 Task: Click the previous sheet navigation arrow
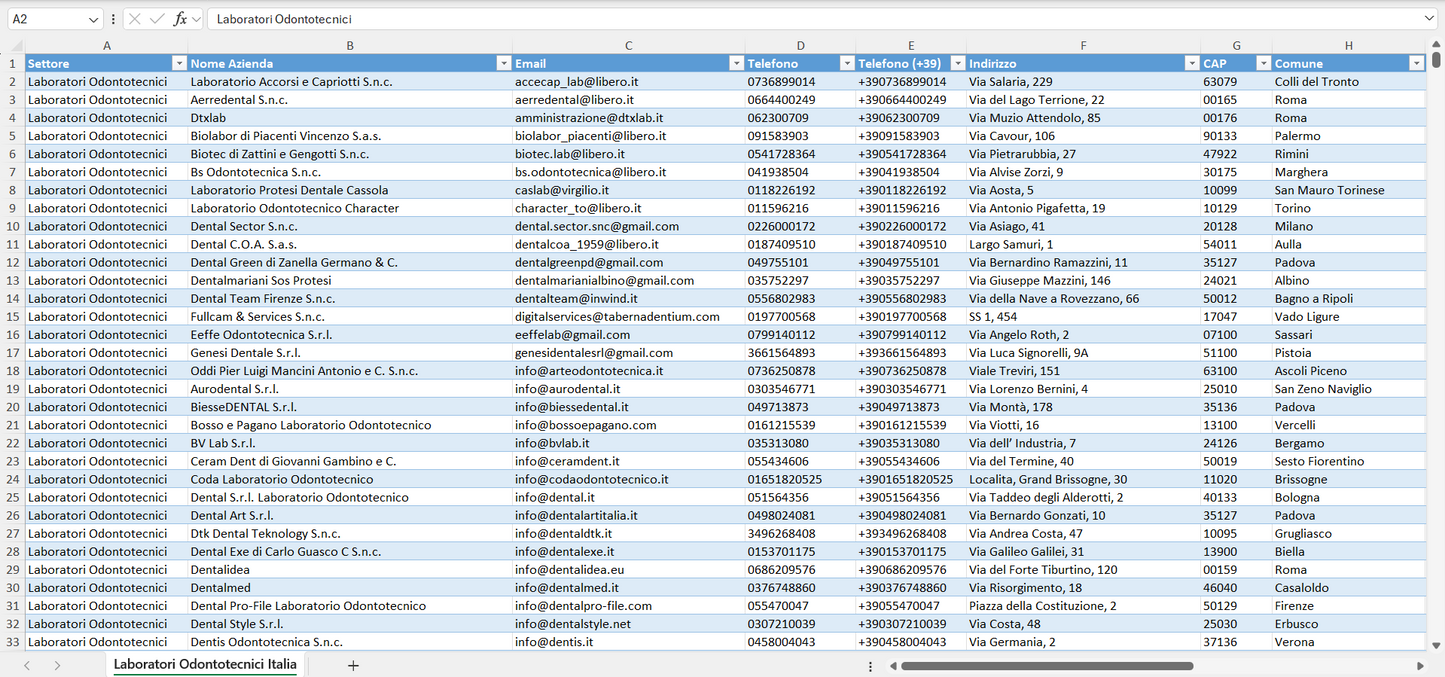pos(27,665)
